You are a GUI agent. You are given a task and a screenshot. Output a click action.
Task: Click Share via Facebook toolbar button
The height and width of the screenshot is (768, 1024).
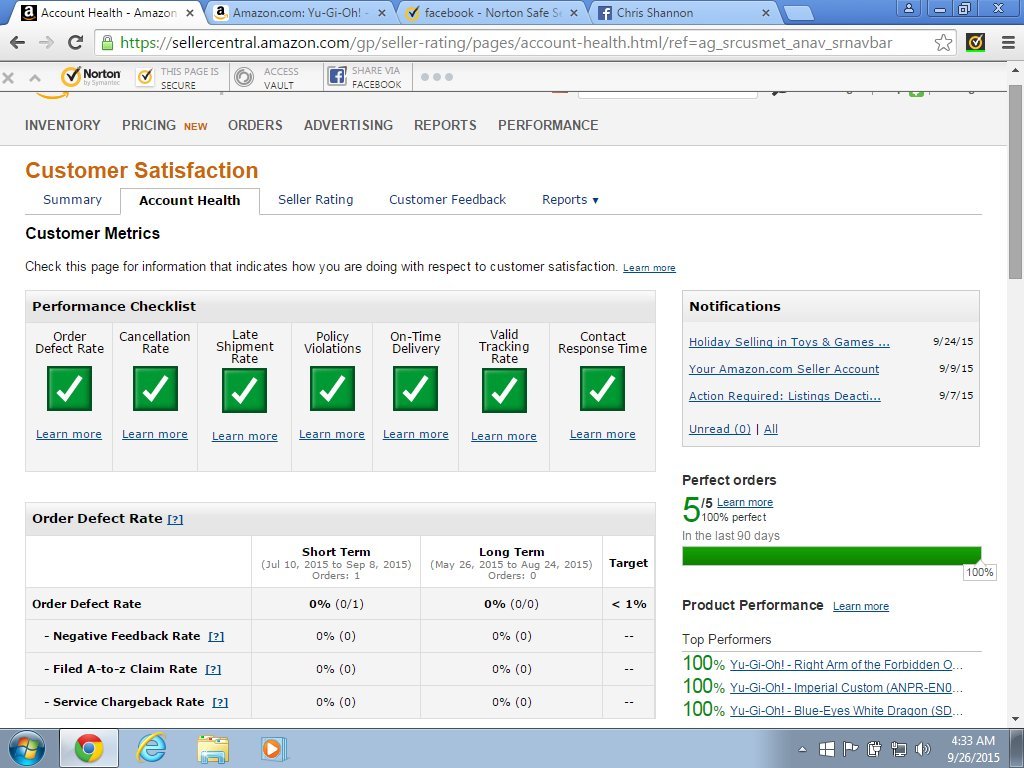365,77
